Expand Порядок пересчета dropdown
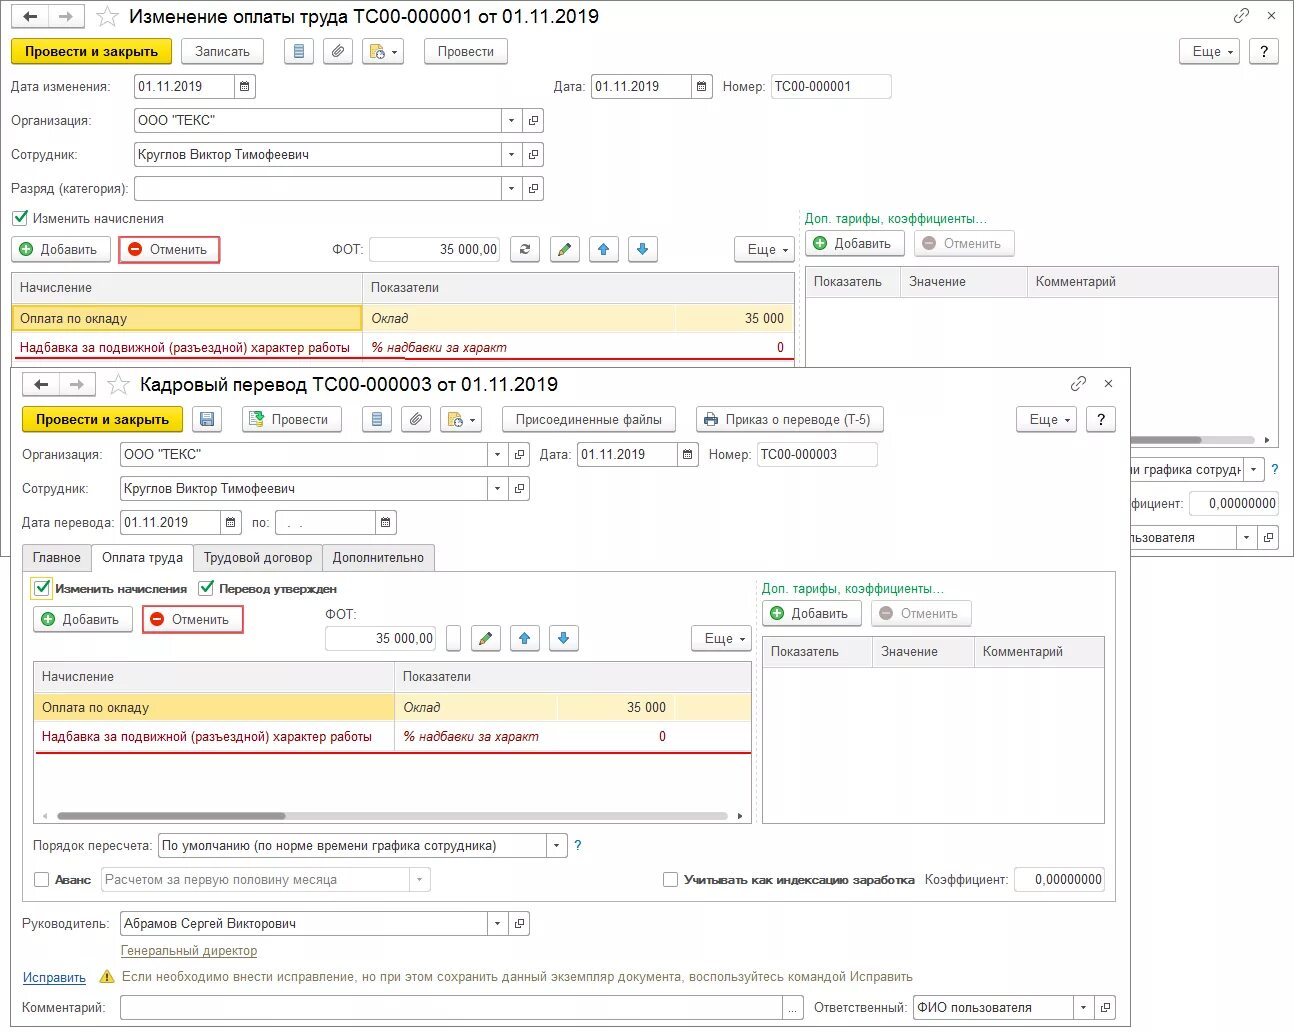1294x1032 pixels. tap(557, 846)
